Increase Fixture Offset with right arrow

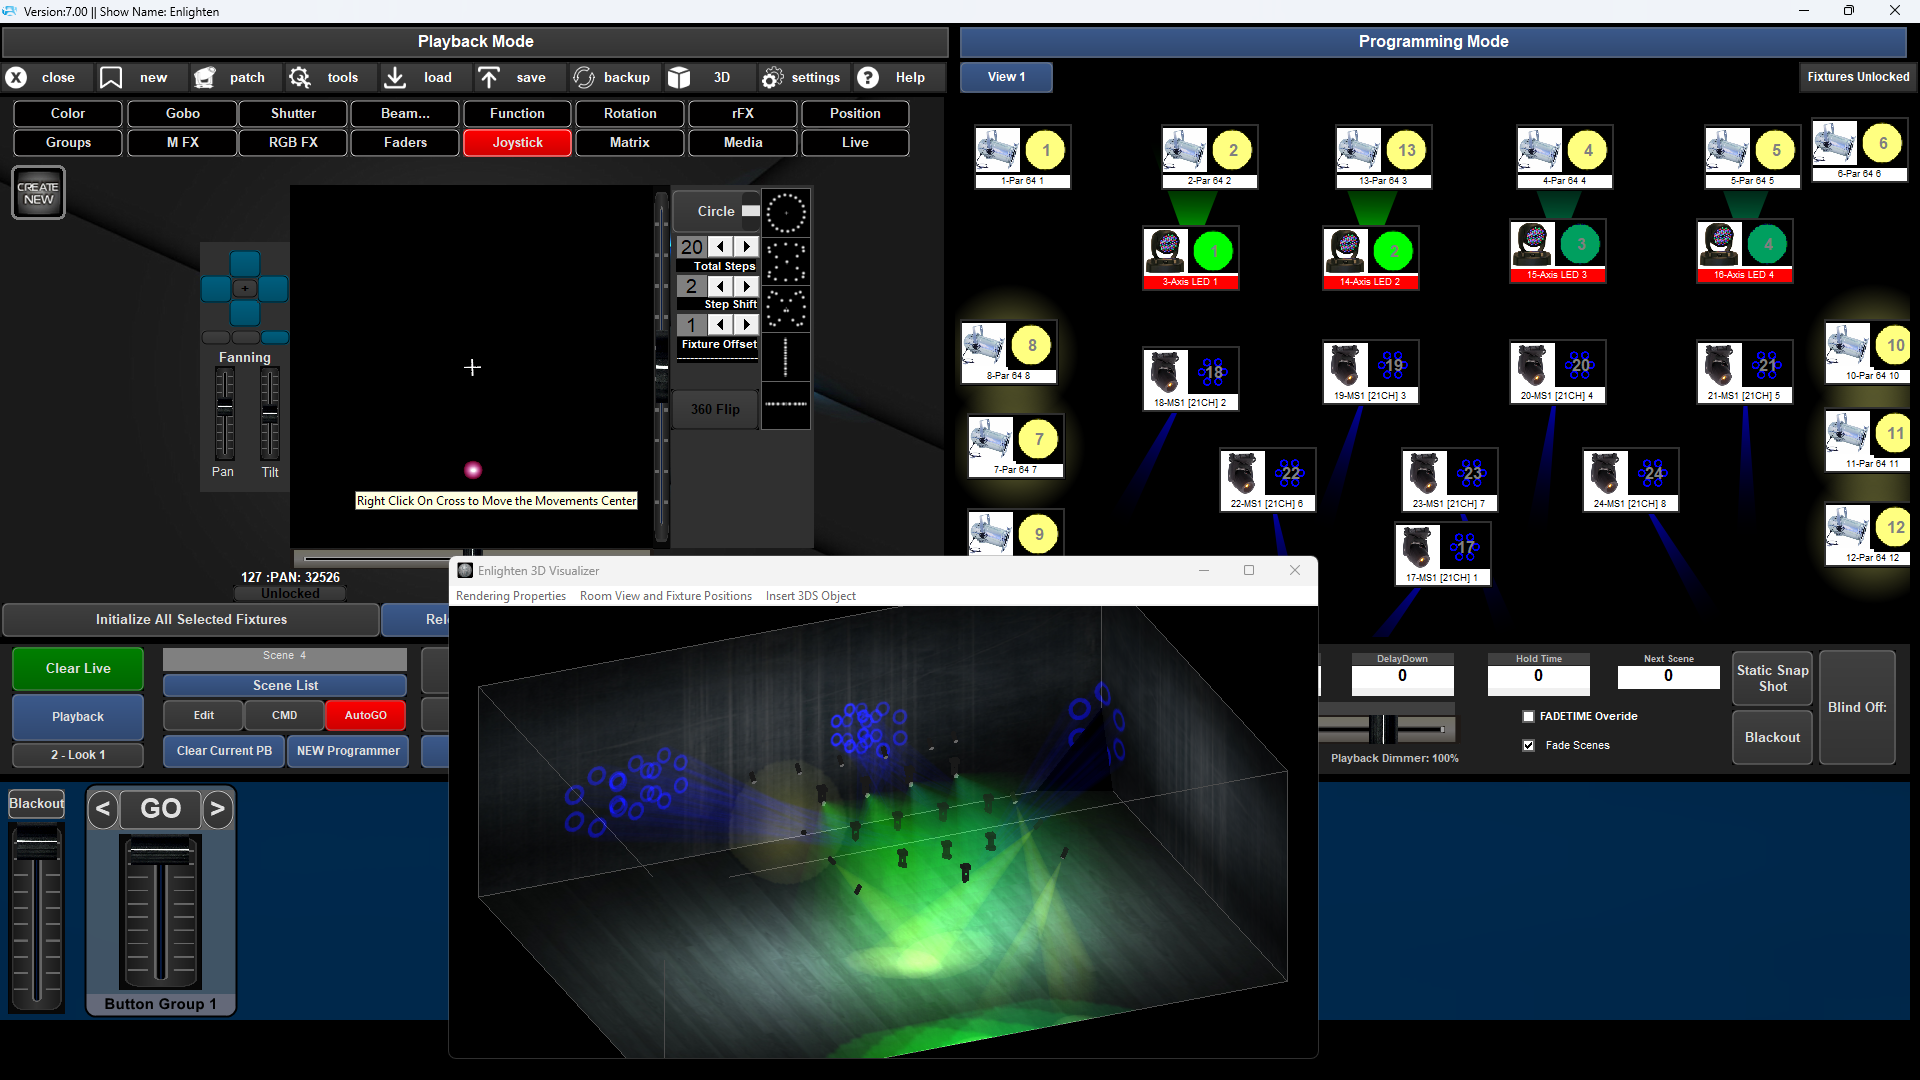click(x=747, y=325)
